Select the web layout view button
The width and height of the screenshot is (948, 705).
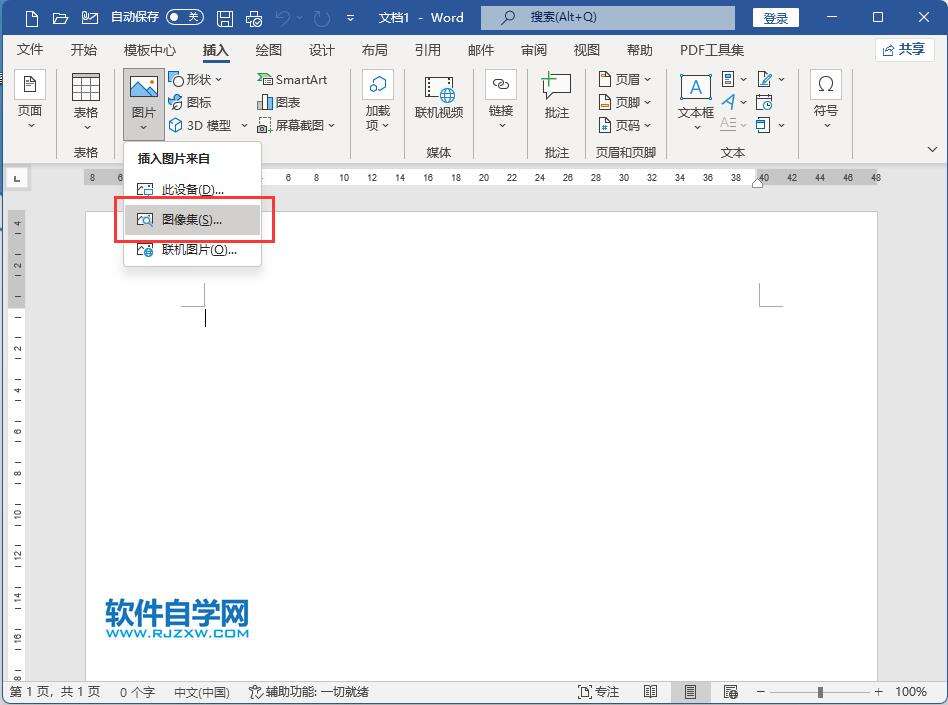(731, 691)
